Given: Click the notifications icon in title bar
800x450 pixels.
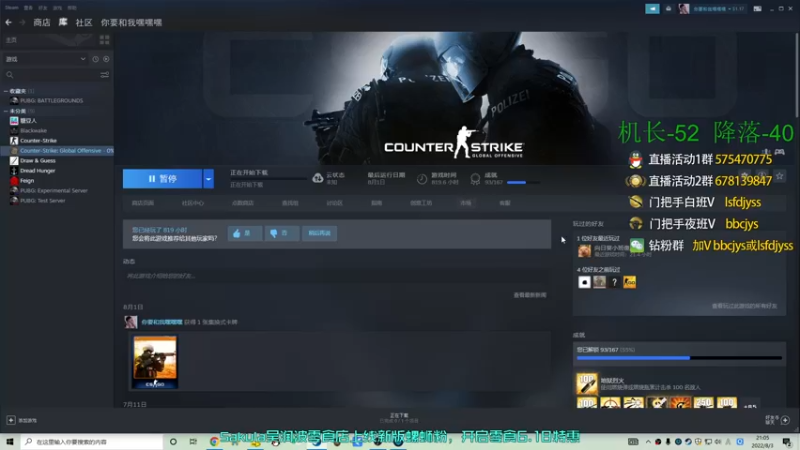Looking at the screenshot, I should pyautogui.click(x=668, y=9).
